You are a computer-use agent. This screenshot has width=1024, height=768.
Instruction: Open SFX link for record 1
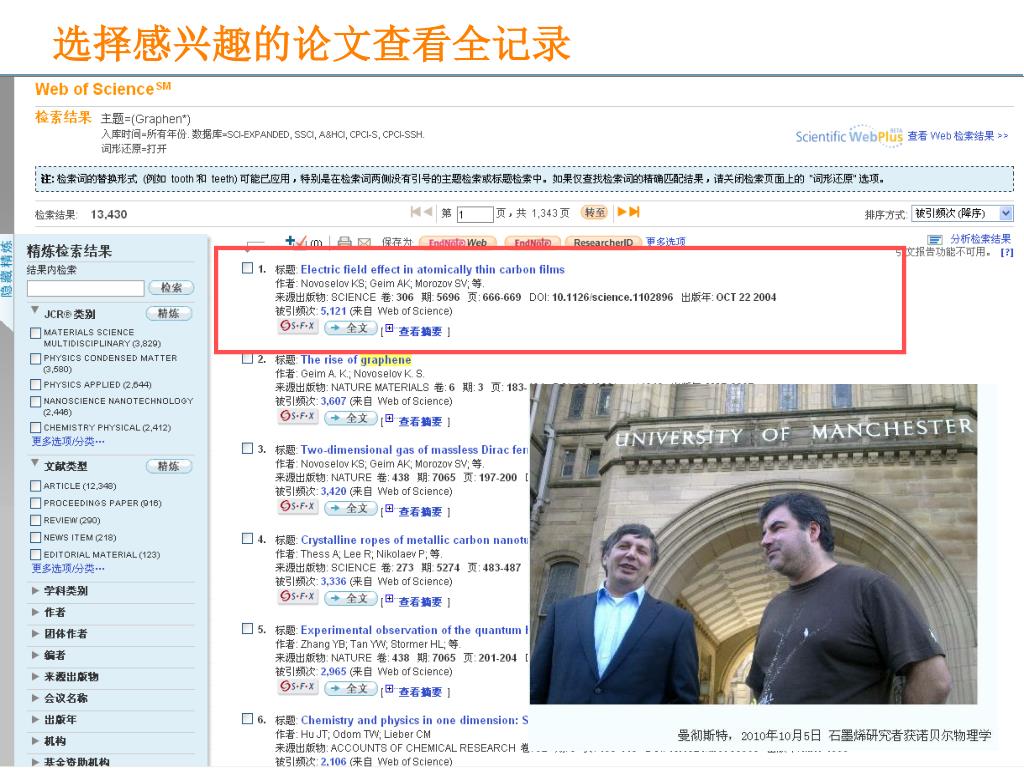point(298,326)
